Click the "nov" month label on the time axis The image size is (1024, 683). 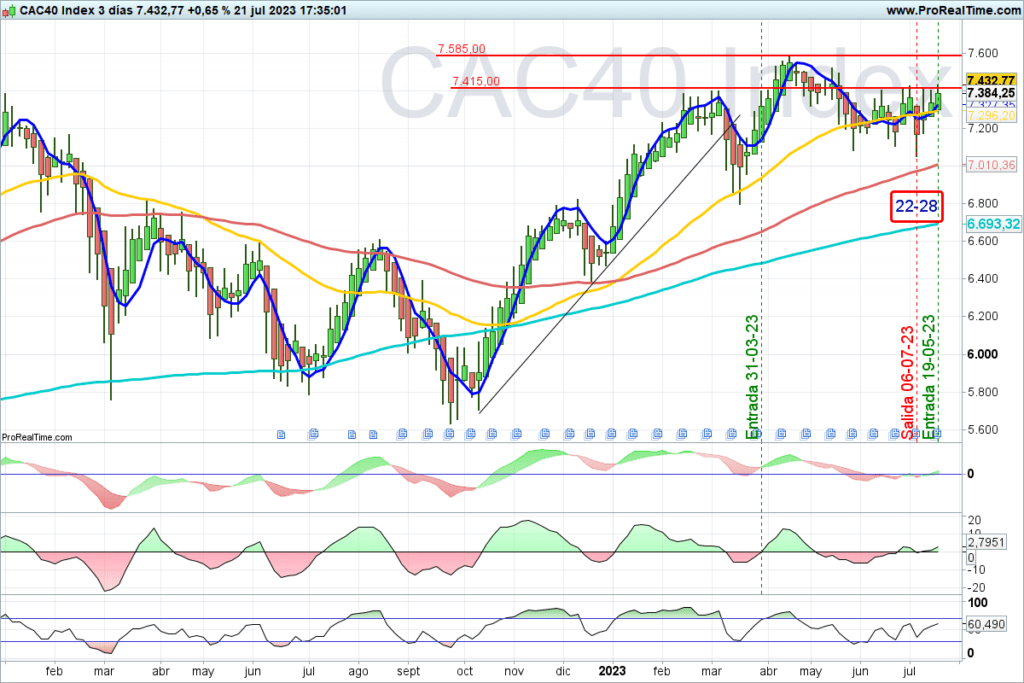[514, 671]
